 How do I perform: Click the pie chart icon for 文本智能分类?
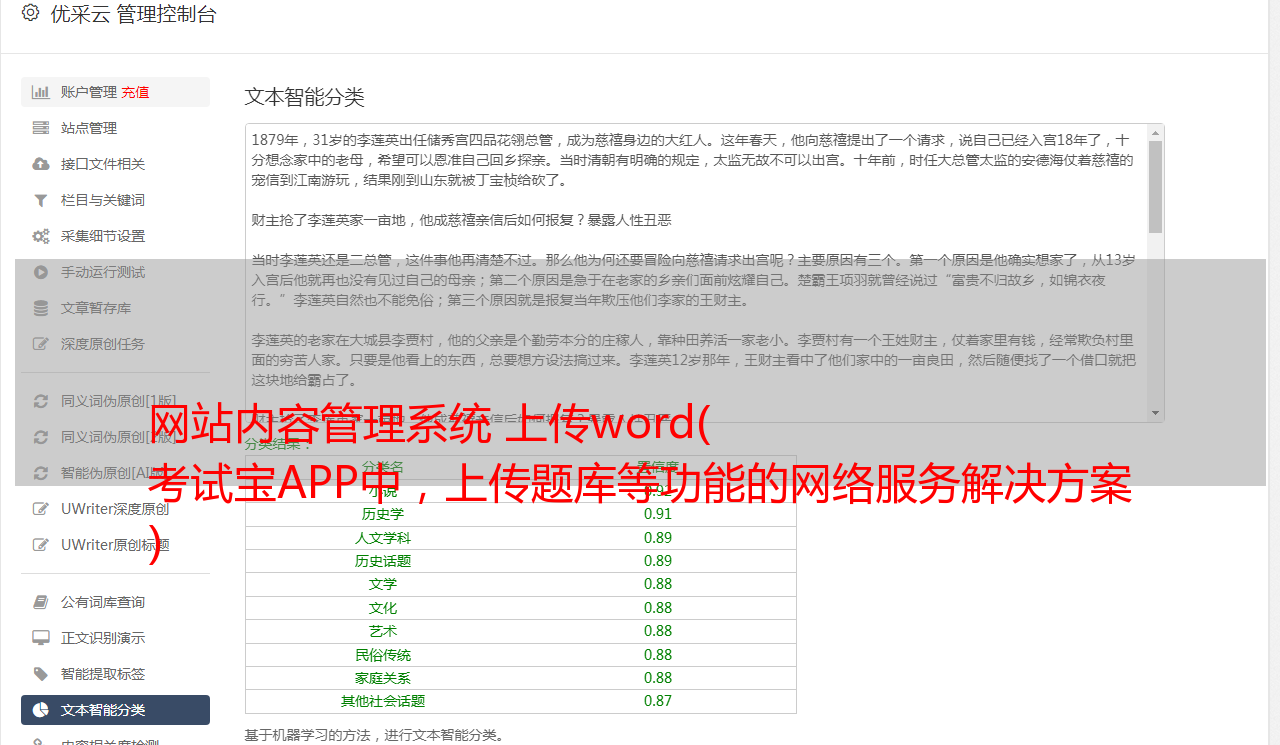click(x=40, y=710)
